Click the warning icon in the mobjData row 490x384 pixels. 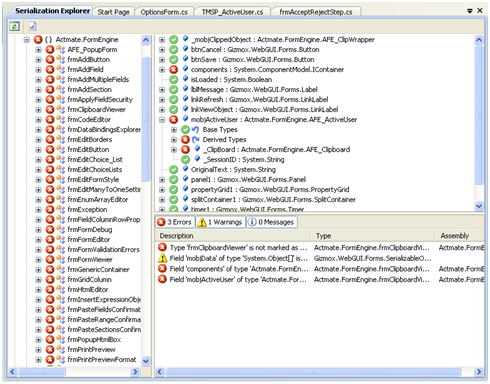pos(162,258)
